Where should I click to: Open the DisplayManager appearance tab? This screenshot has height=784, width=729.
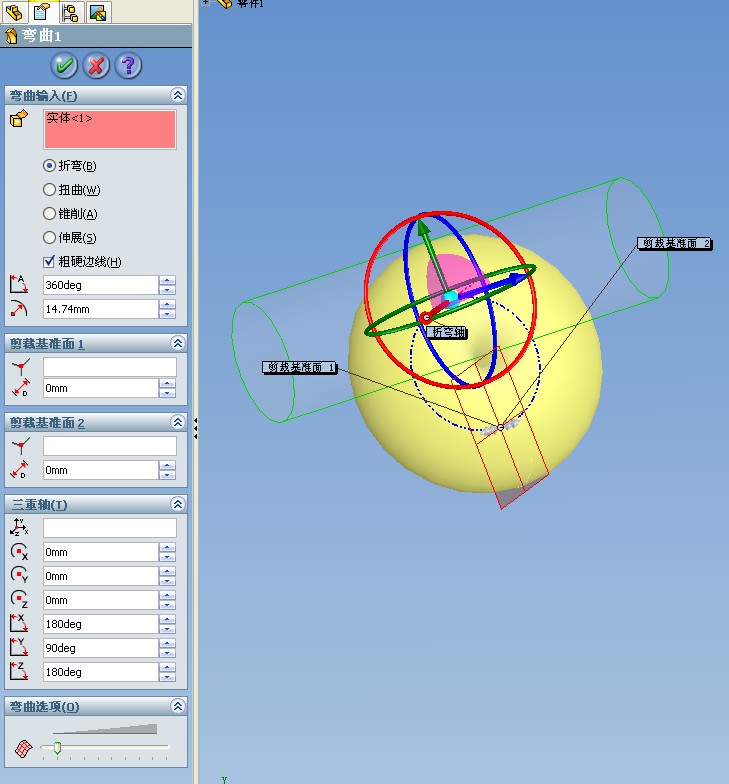pyautogui.click(x=98, y=12)
